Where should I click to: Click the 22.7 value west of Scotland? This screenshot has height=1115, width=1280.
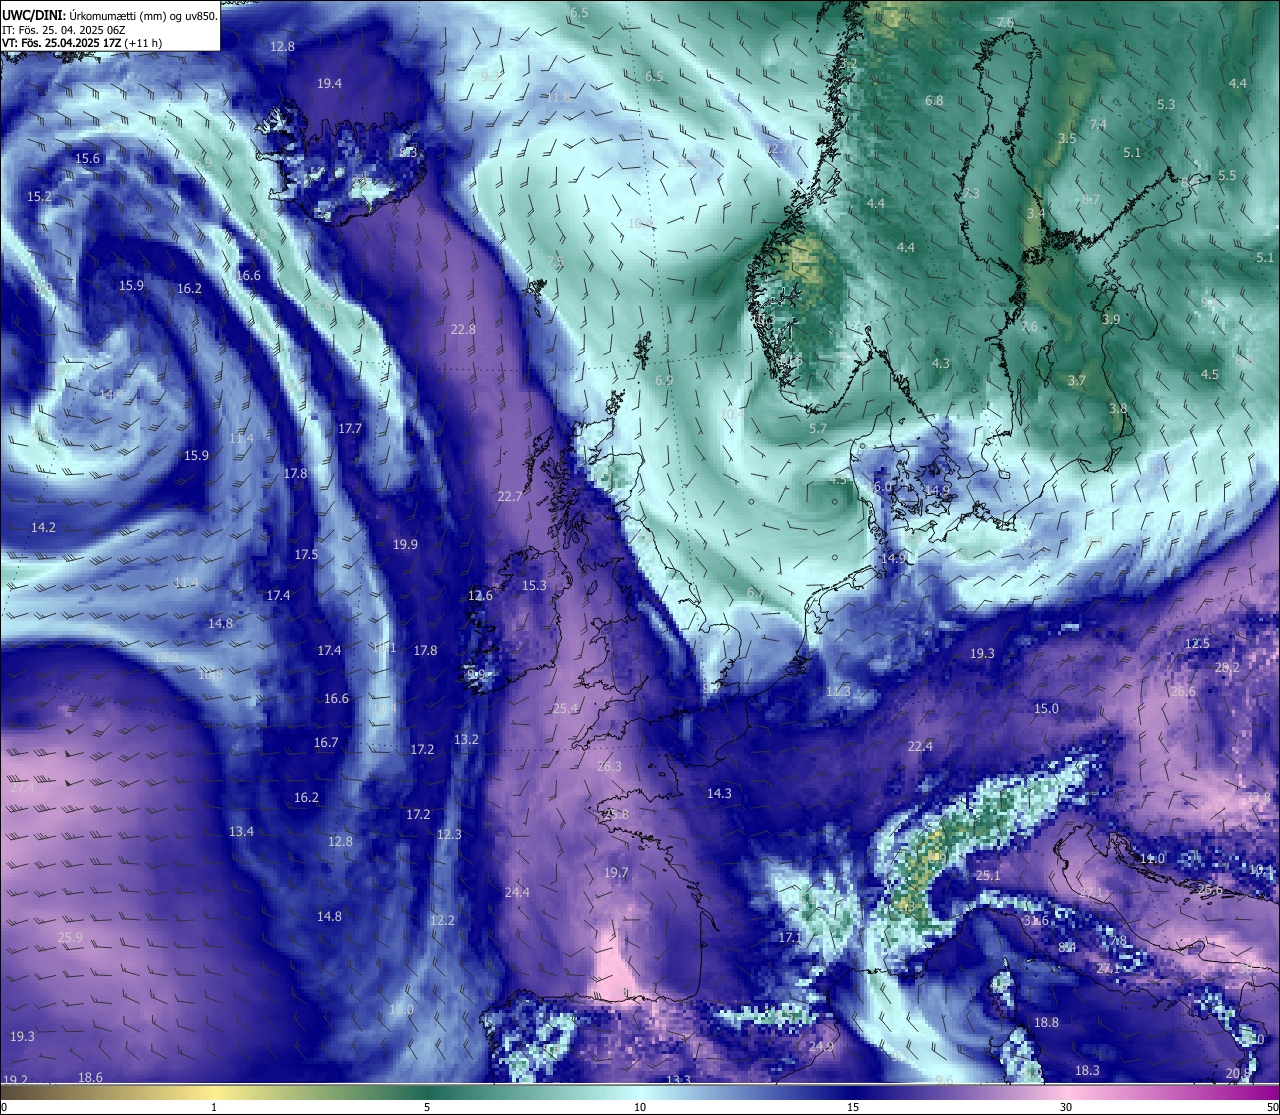(x=510, y=497)
